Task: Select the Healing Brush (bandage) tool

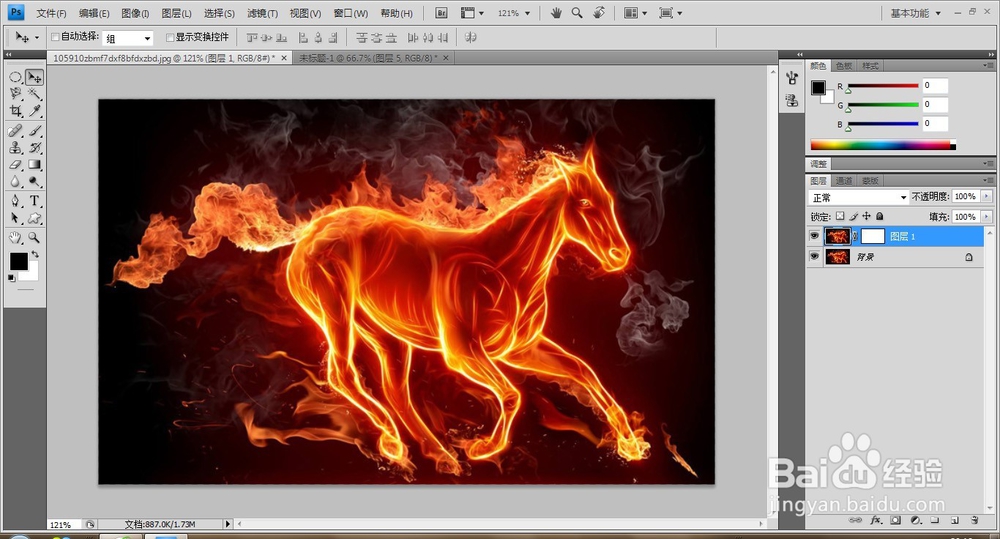Action: [x=15, y=131]
